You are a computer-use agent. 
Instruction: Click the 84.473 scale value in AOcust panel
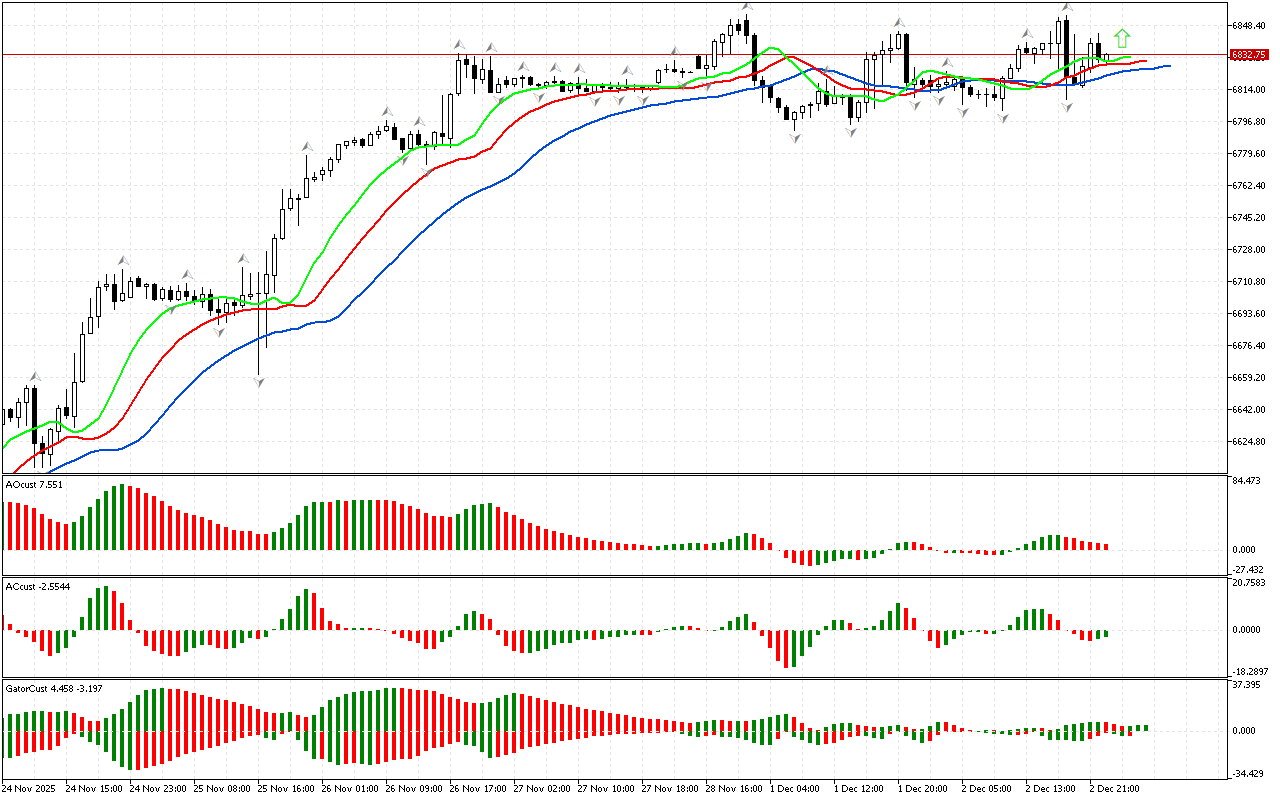(x=1244, y=482)
